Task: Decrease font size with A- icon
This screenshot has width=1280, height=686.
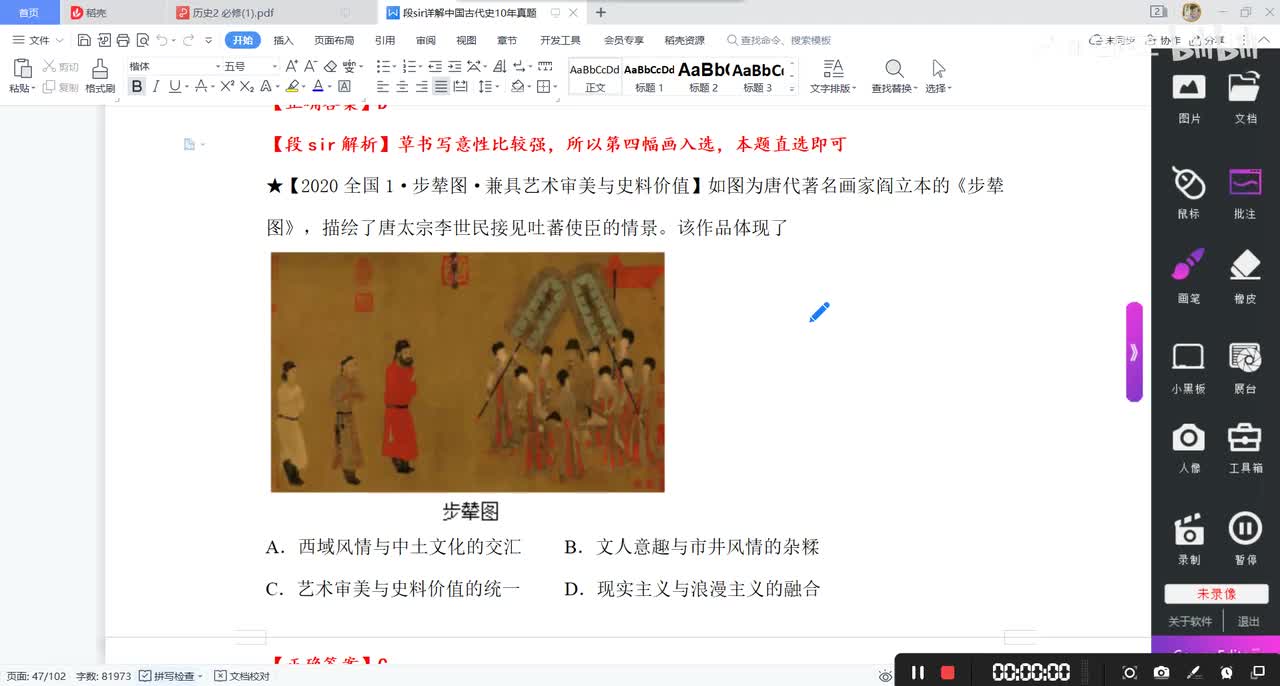Action: (310, 66)
